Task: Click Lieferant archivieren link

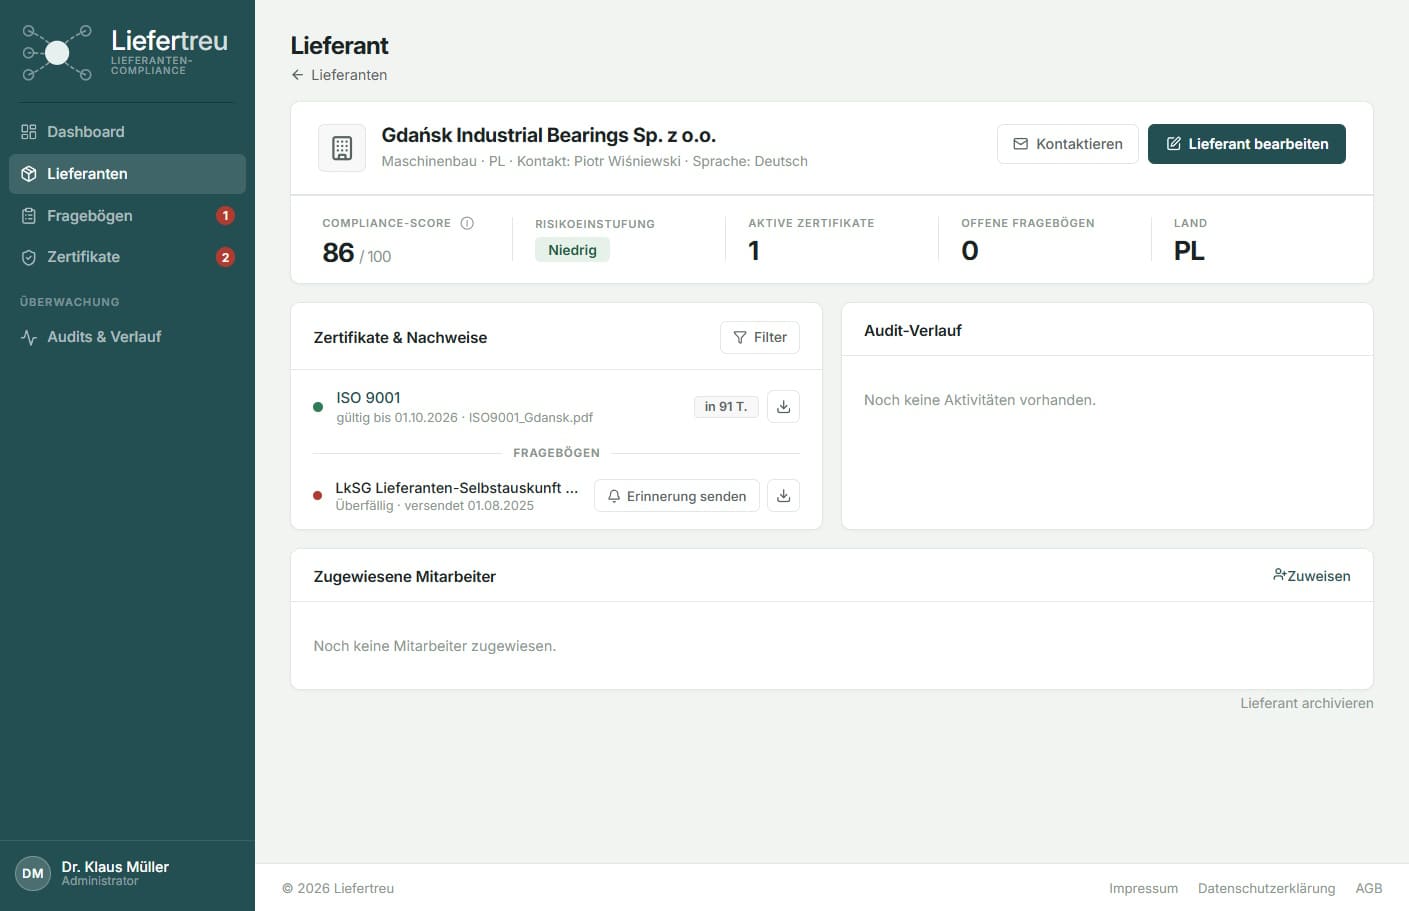Action: coord(1307,703)
